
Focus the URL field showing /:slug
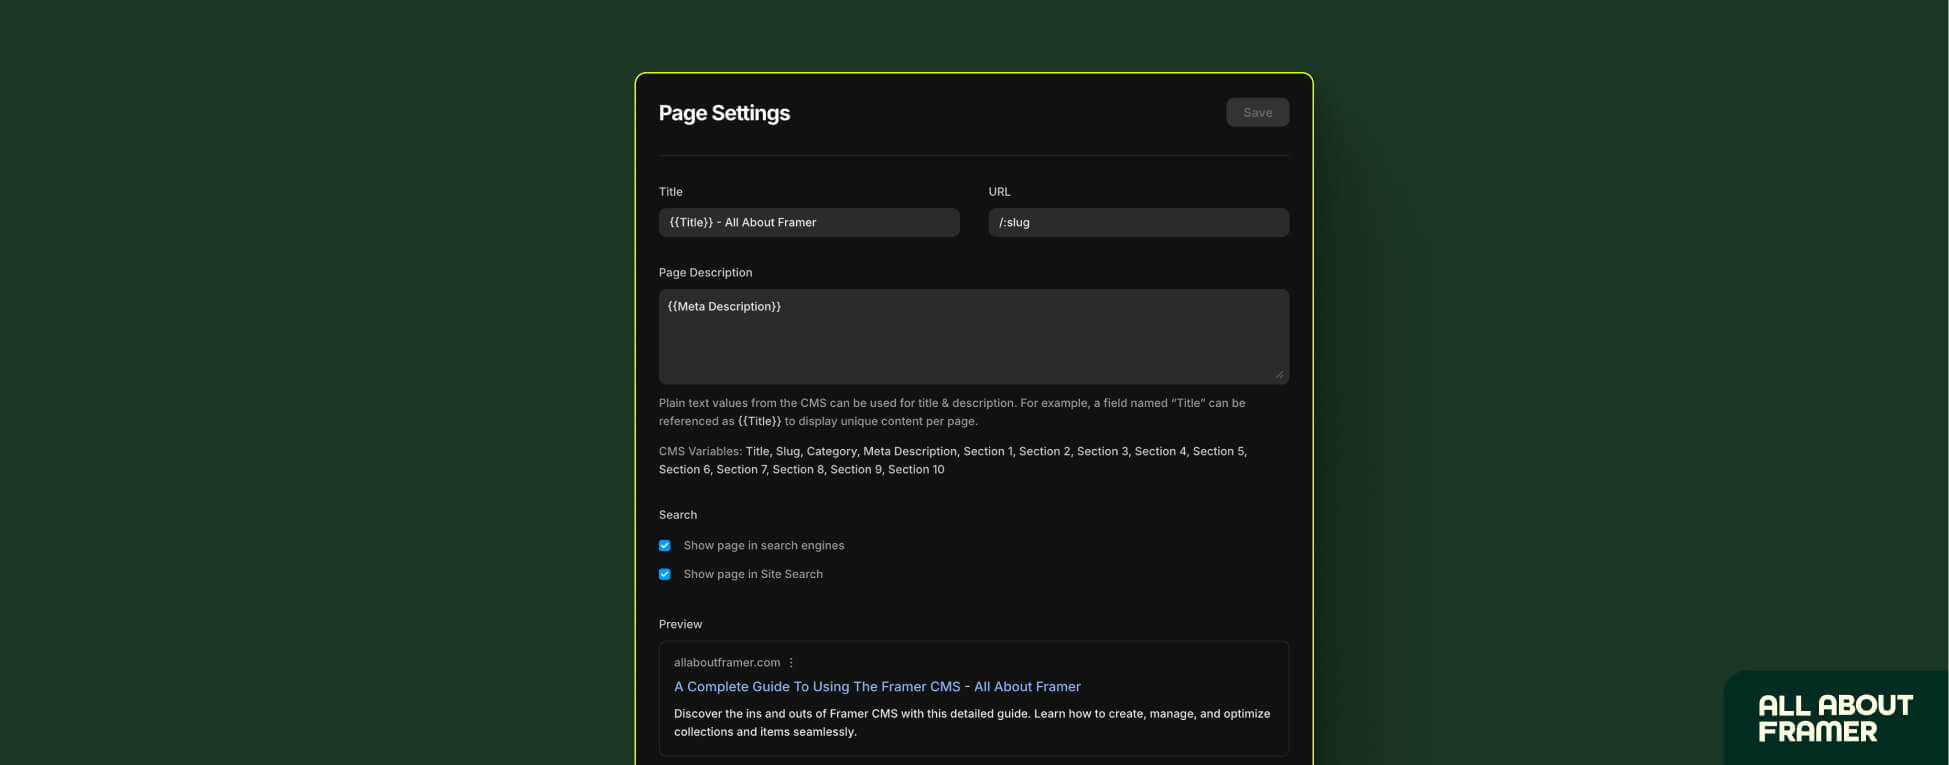(x=1138, y=222)
